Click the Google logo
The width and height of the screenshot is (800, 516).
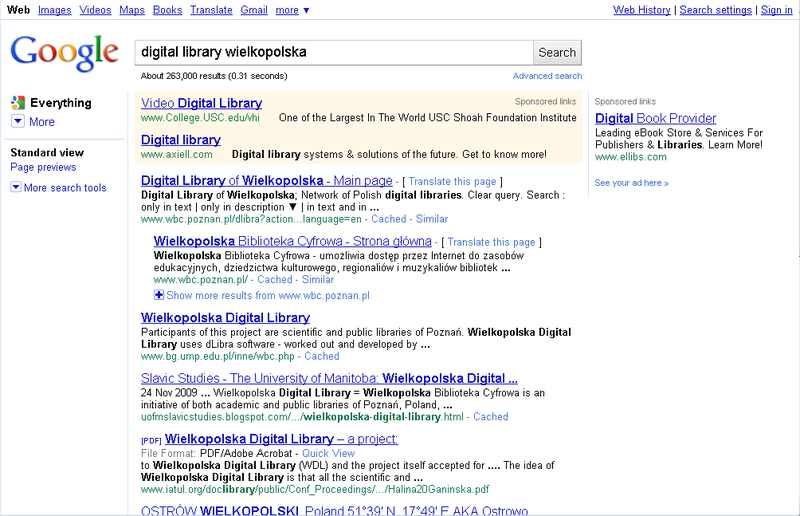[64, 52]
